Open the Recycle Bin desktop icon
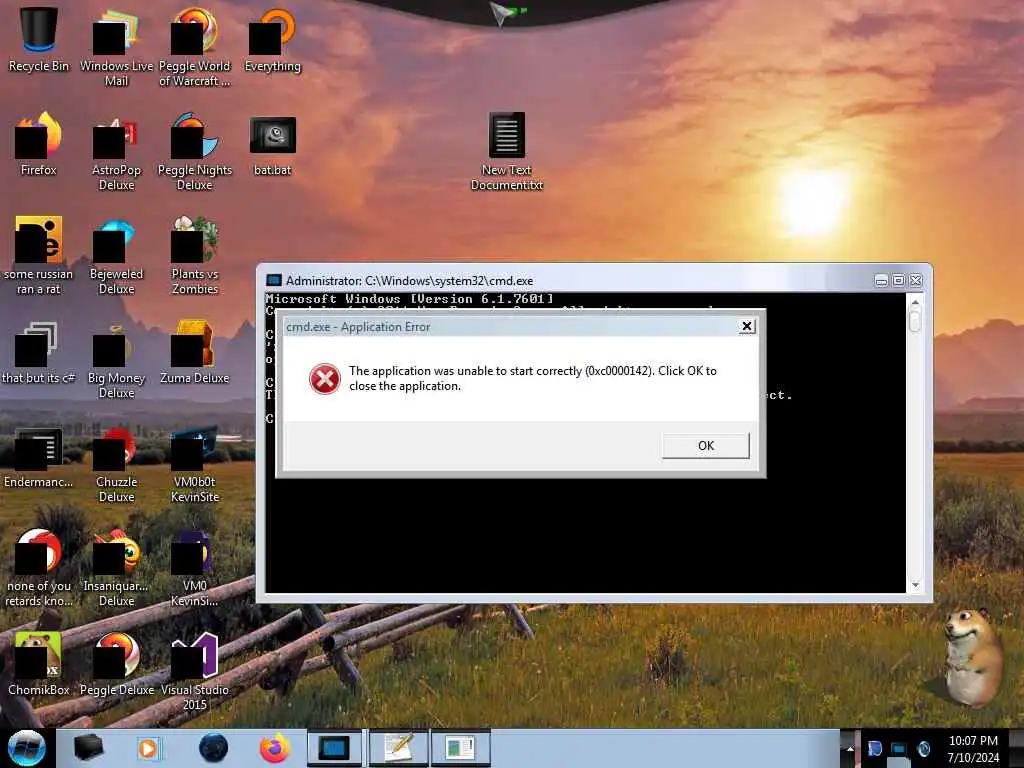 (39, 39)
